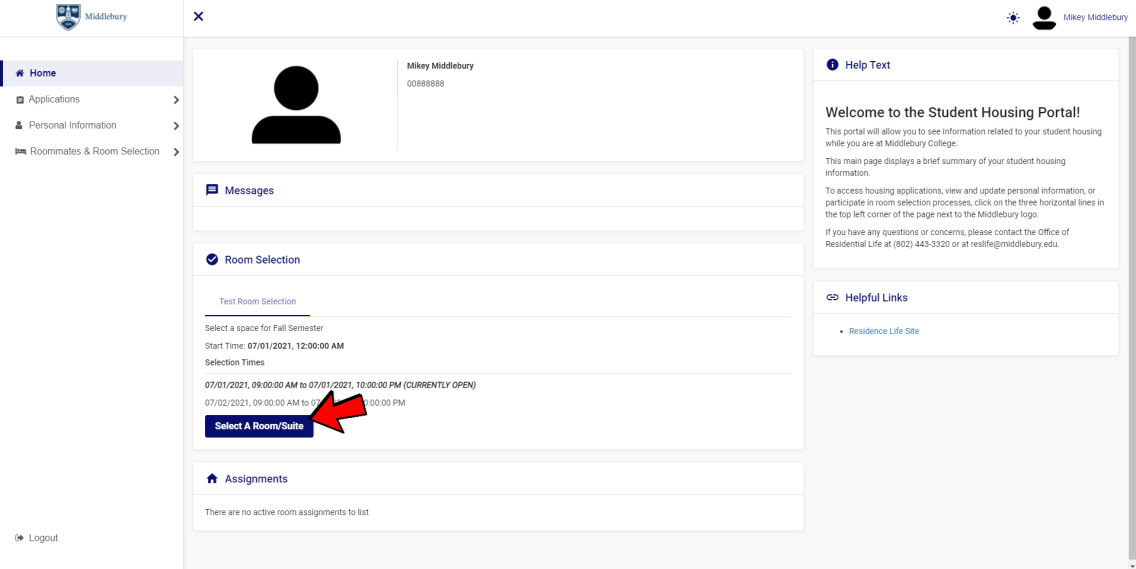Click the Roommates bed icon
This screenshot has height=569, width=1136.
pyautogui.click(x=20, y=151)
